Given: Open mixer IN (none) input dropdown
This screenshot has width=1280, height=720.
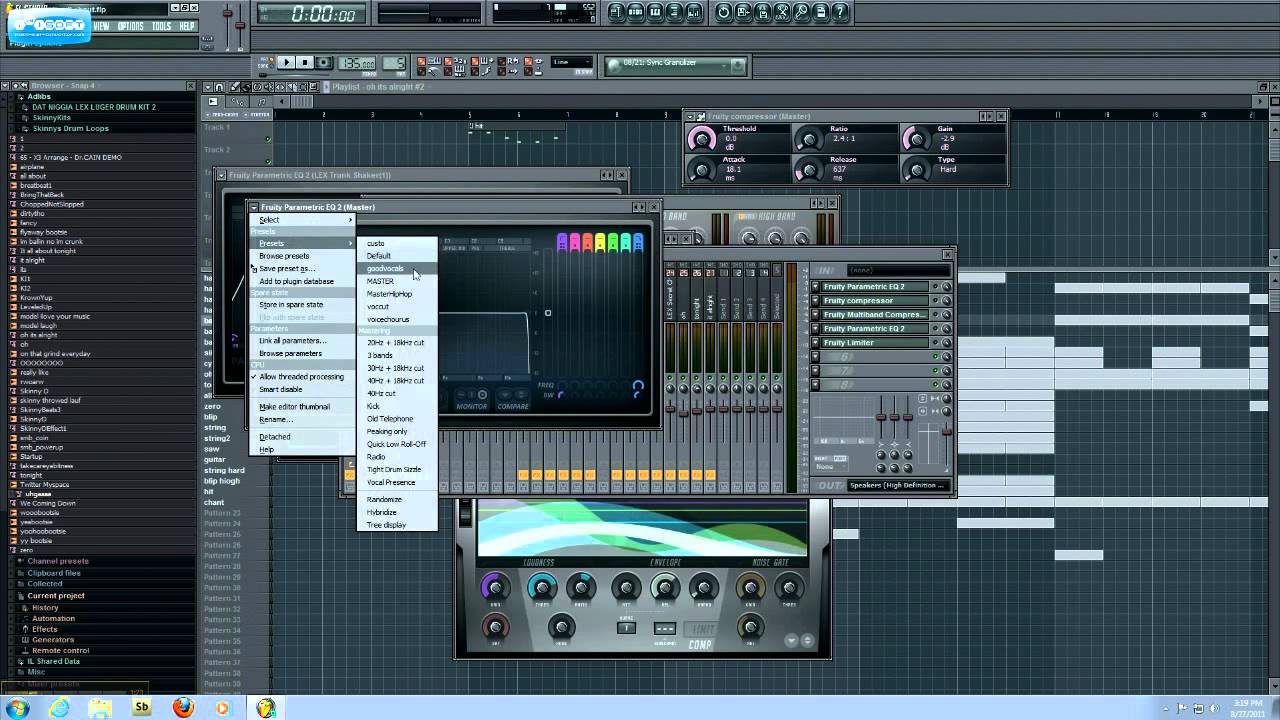Looking at the screenshot, I should tap(898, 270).
